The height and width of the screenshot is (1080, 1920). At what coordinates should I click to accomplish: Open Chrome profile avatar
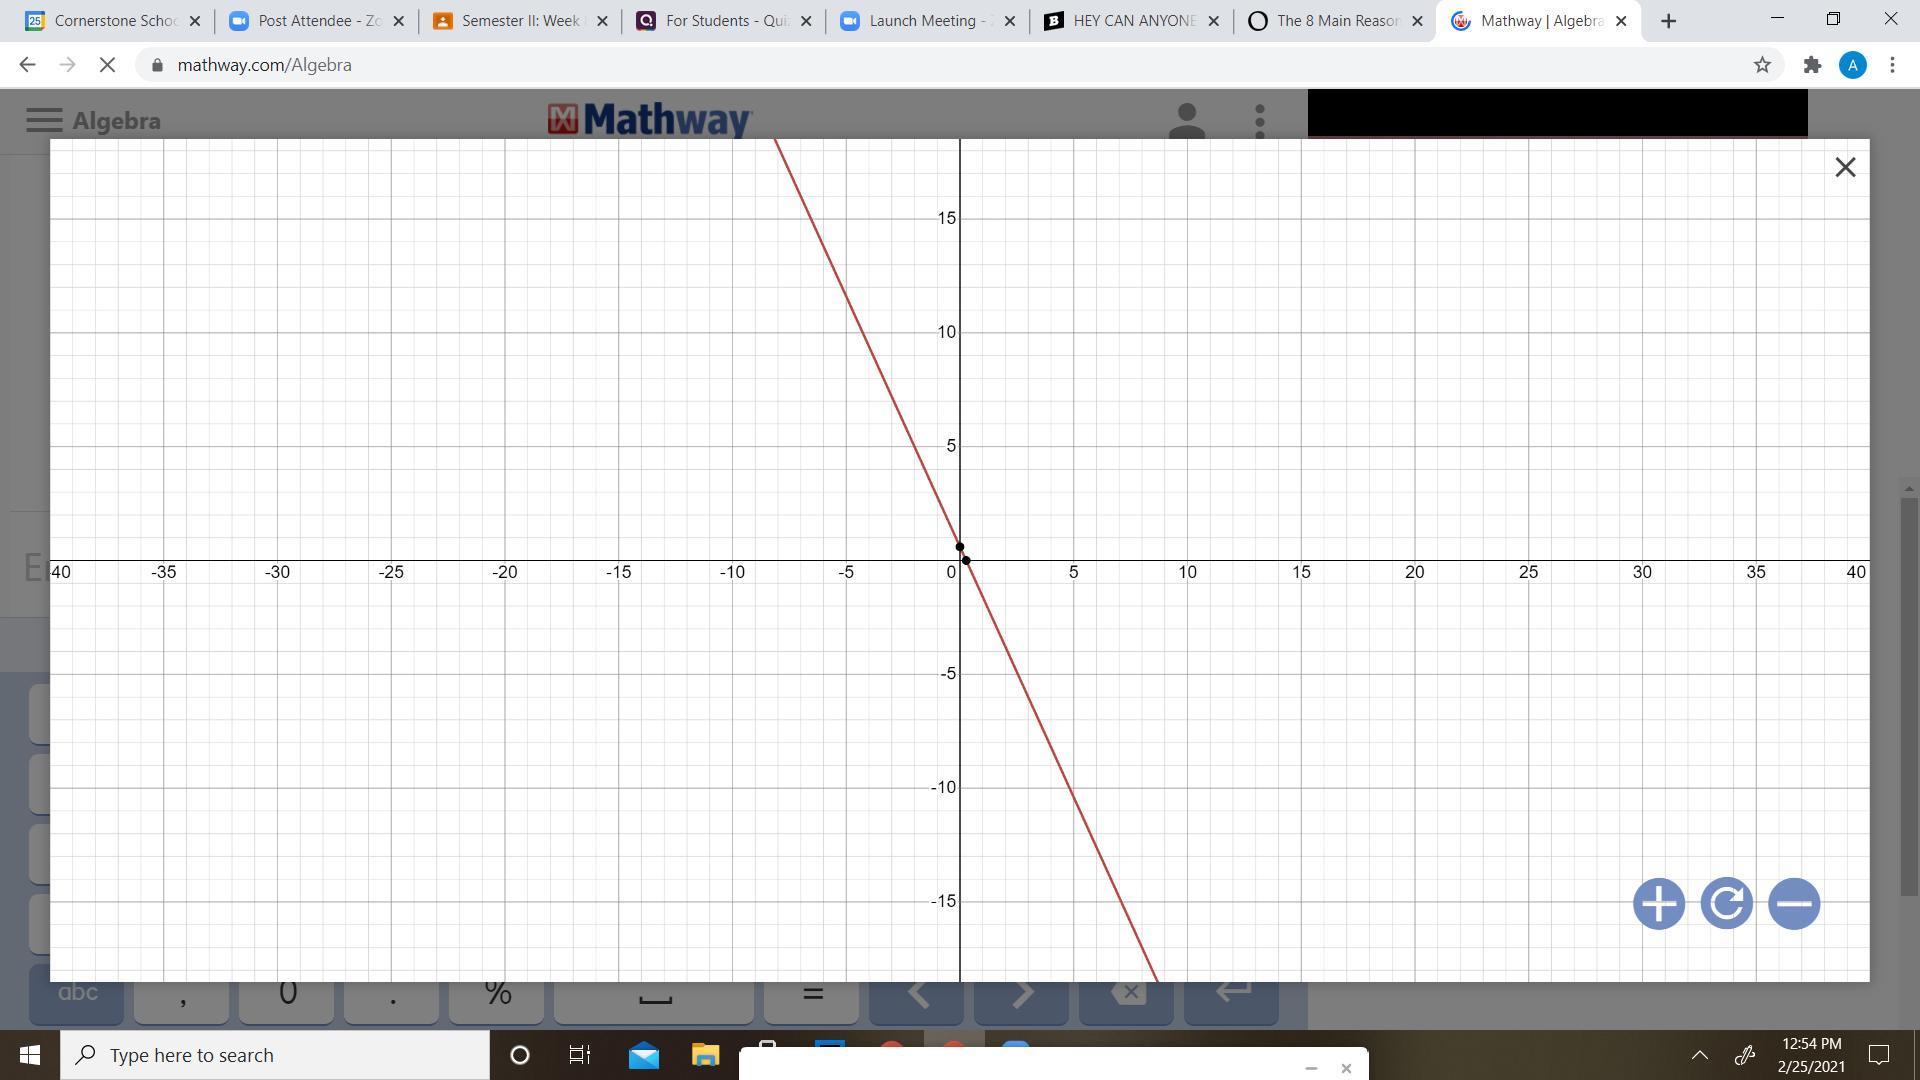click(x=1852, y=65)
